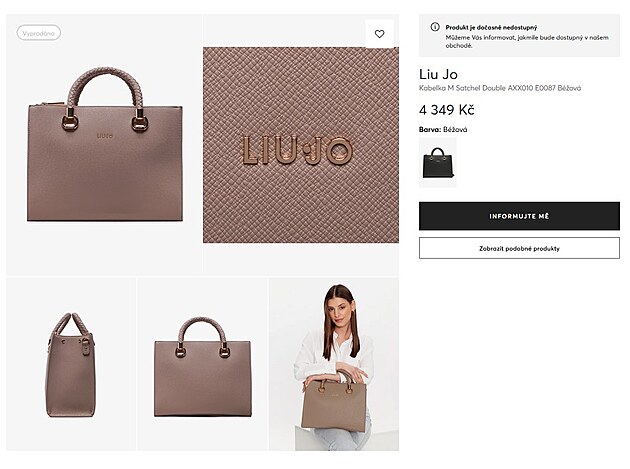Click the info icon in unavailability notice
The image size is (630, 469).
[435, 27]
